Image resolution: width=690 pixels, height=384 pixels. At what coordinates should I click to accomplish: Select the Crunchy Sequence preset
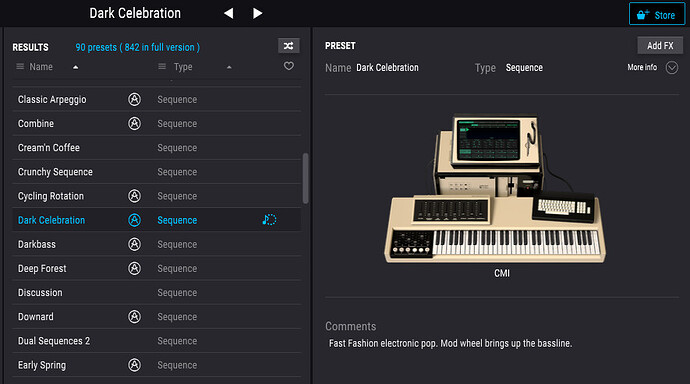pyautogui.click(x=157, y=172)
